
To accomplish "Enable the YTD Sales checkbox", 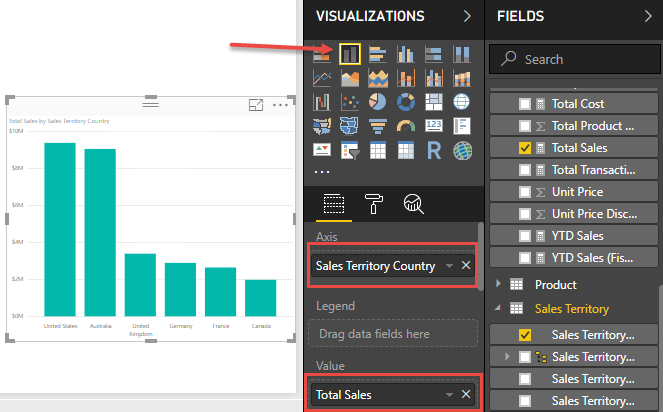I will [525, 236].
